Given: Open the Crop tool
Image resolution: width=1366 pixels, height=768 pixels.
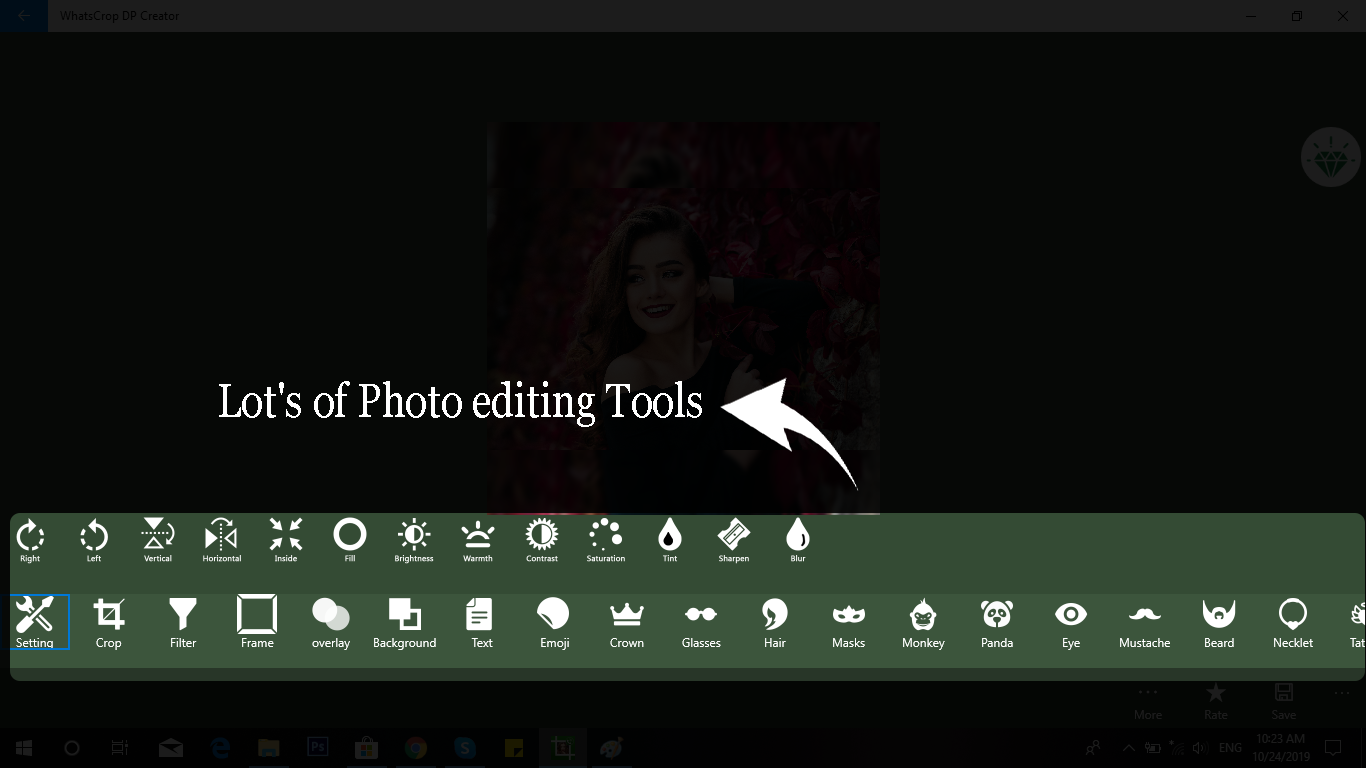Looking at the screenshot, I should (x=109, y=622).
